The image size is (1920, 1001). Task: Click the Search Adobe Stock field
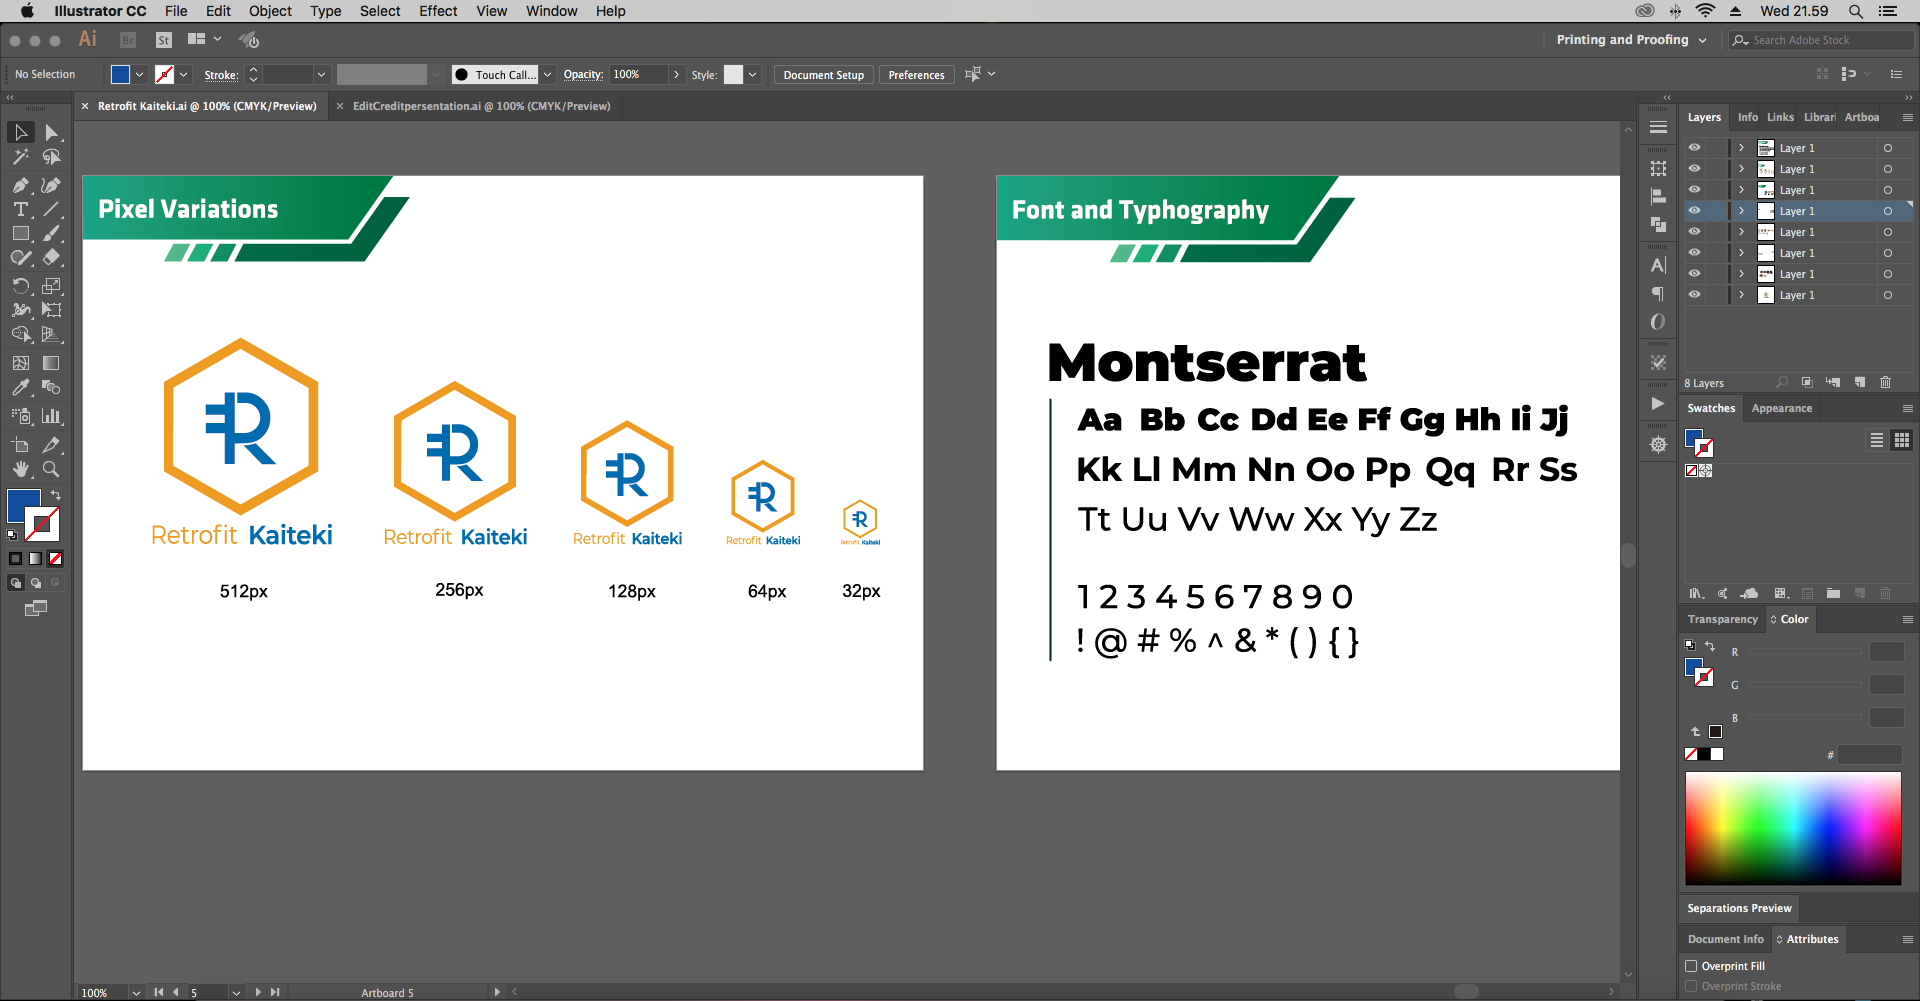point(1821,40)
